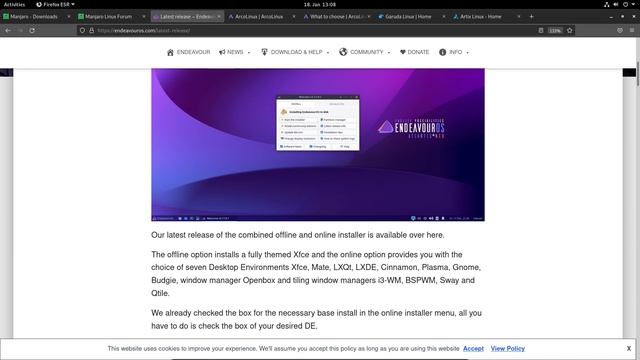Close the Garuda Linux | Home tab
640x360 pixels.
tap(444, 17)
